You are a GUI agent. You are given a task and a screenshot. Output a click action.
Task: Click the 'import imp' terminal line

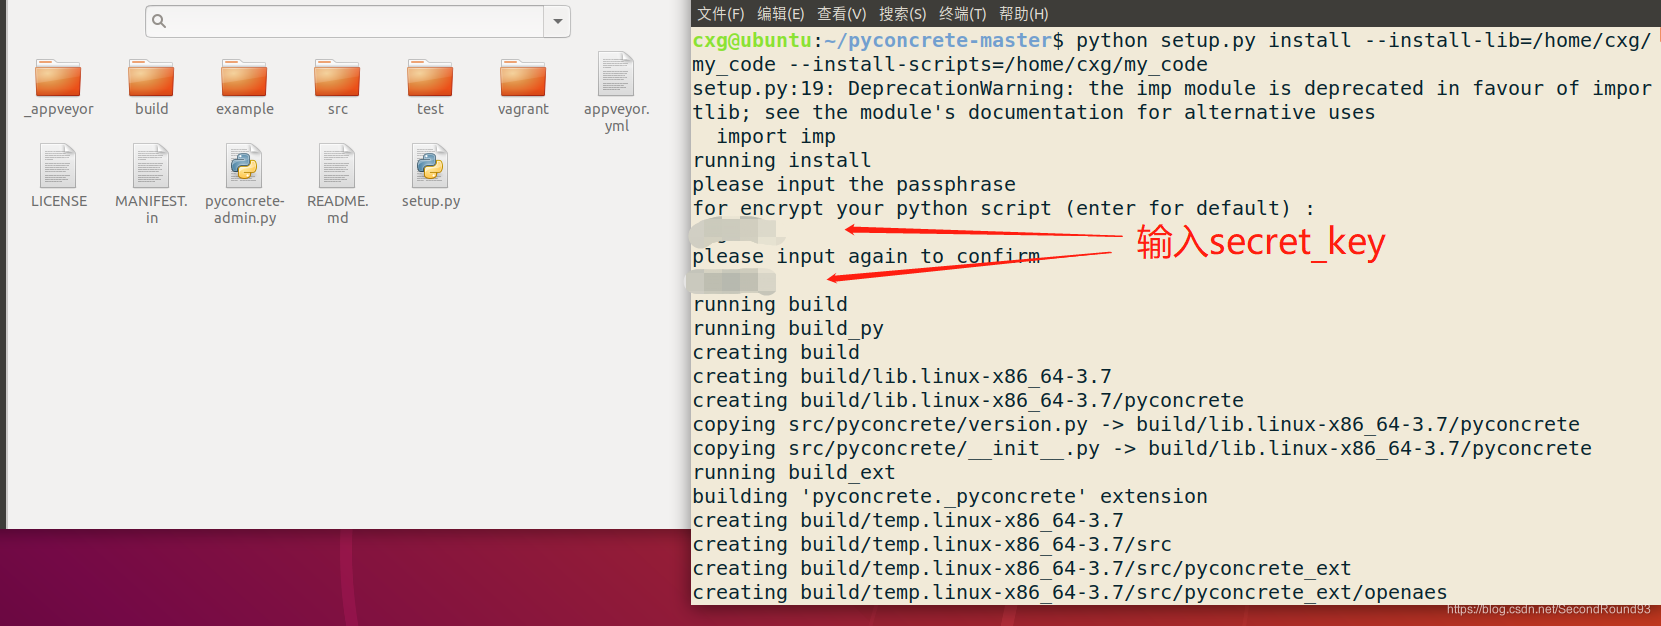(x=776, y=136)
